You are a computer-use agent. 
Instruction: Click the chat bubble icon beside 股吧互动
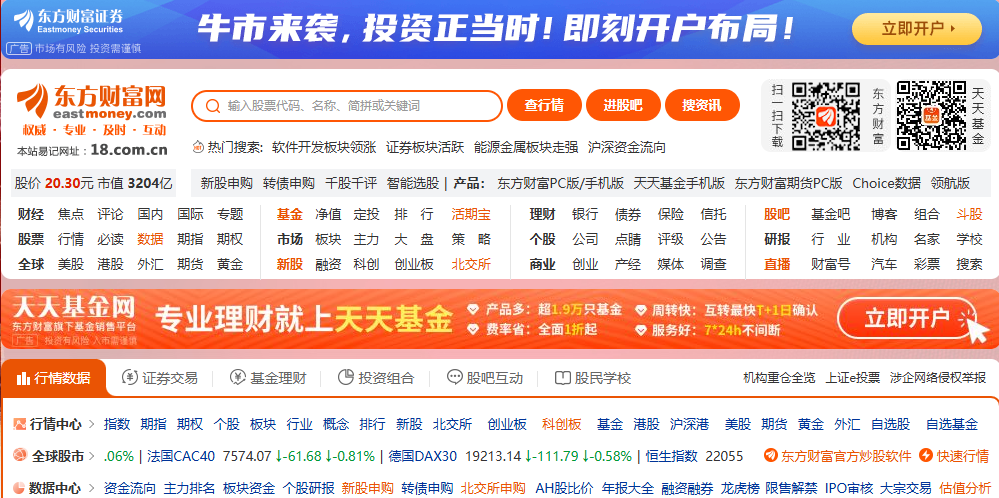pyautogui.click(x=454, y=377)
